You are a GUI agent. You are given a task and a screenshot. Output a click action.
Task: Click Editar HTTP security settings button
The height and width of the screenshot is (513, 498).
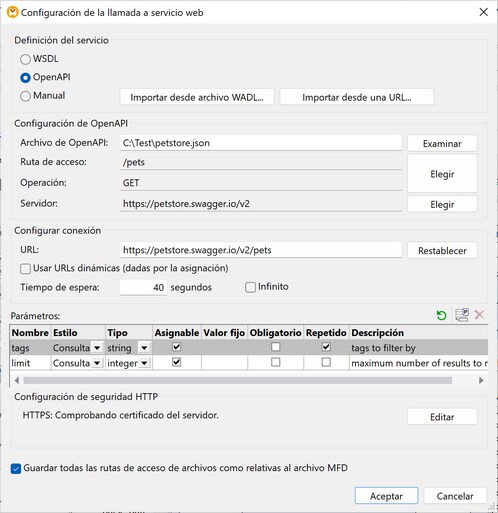pyautogui.click(x=442, y=417)
